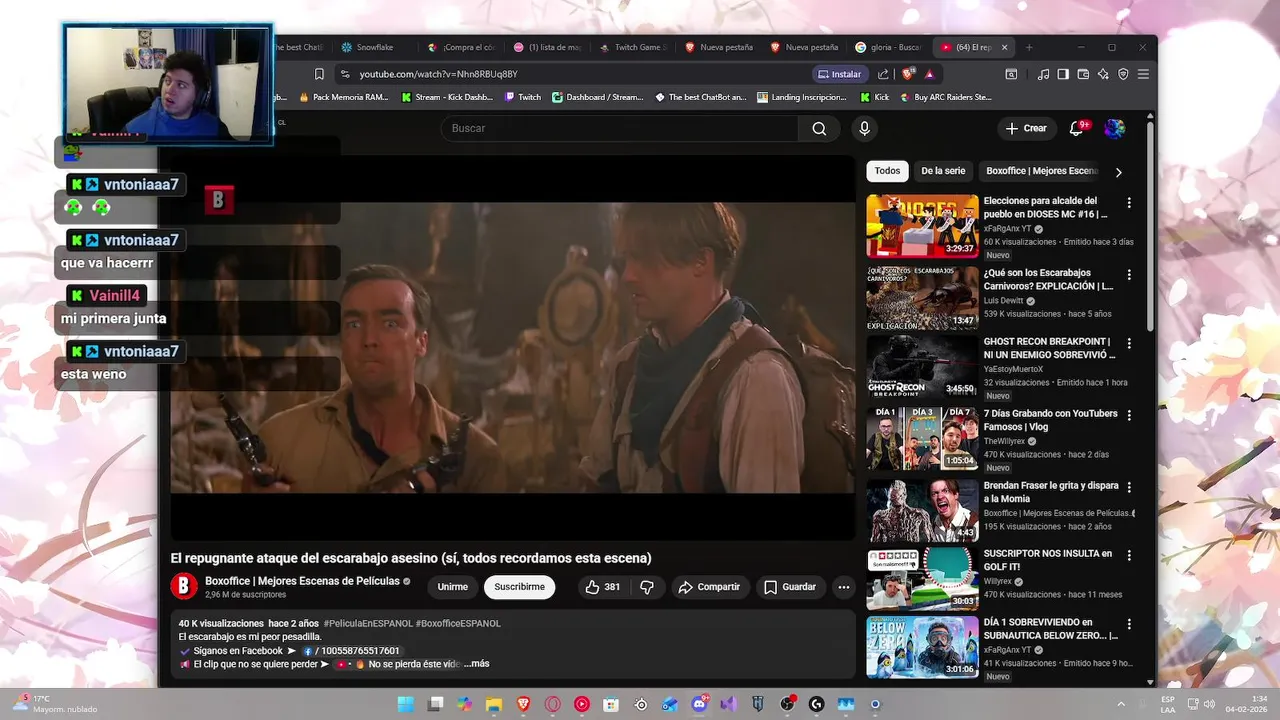Click the #BoxofficeESPANOL hashtag

[458, 623]
